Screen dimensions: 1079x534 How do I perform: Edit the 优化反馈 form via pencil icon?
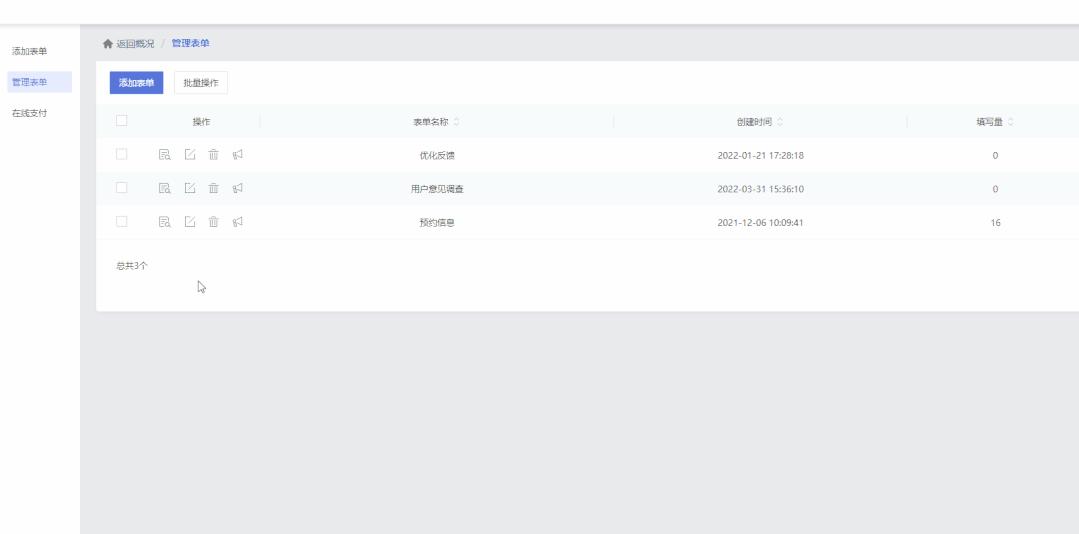190,155
